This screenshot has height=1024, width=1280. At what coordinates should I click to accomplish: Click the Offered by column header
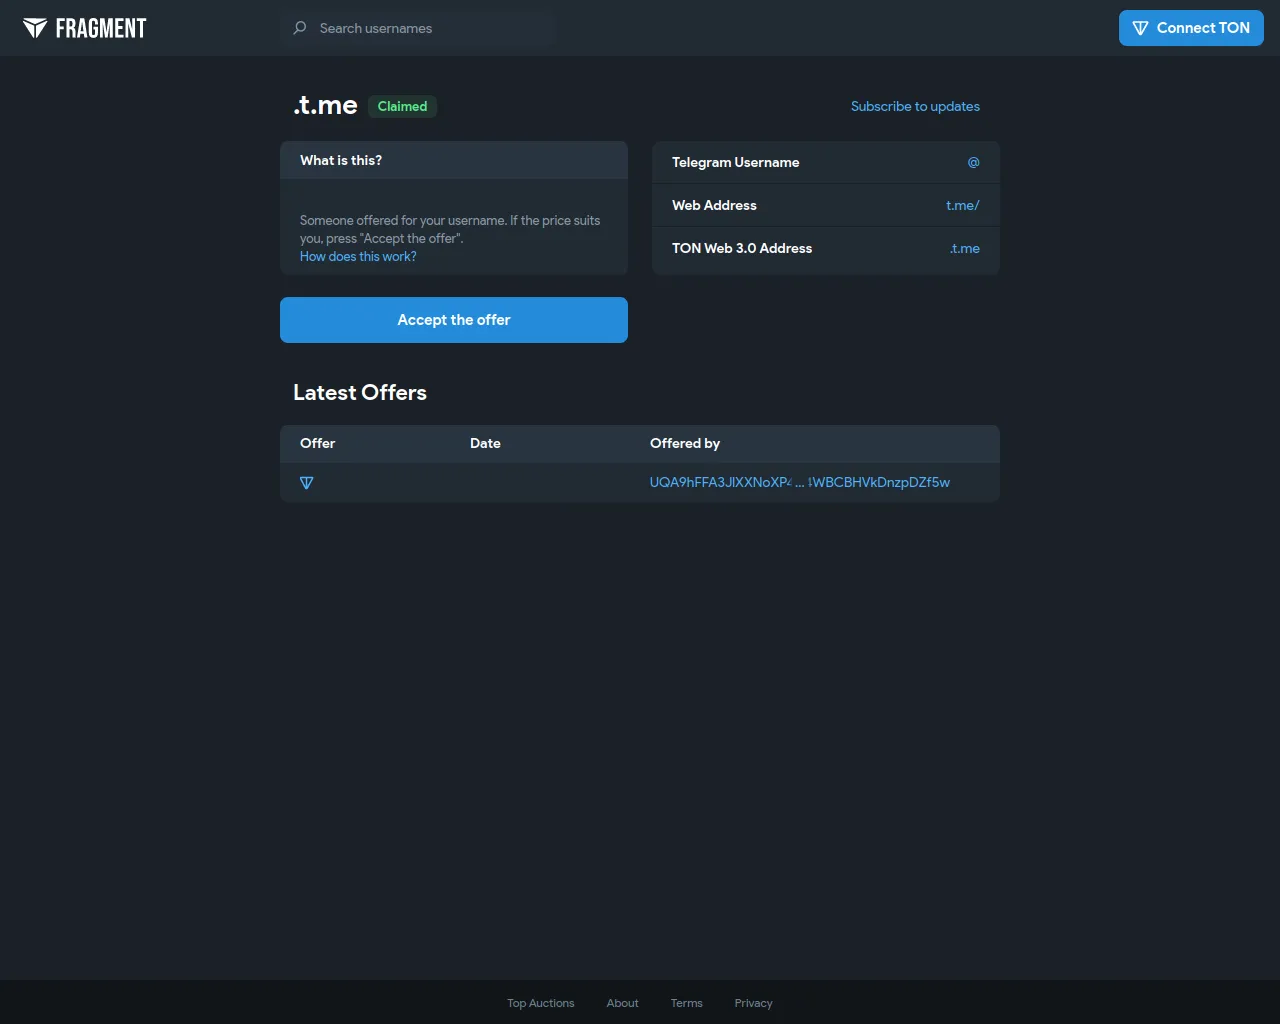click(x=685, y=443)
